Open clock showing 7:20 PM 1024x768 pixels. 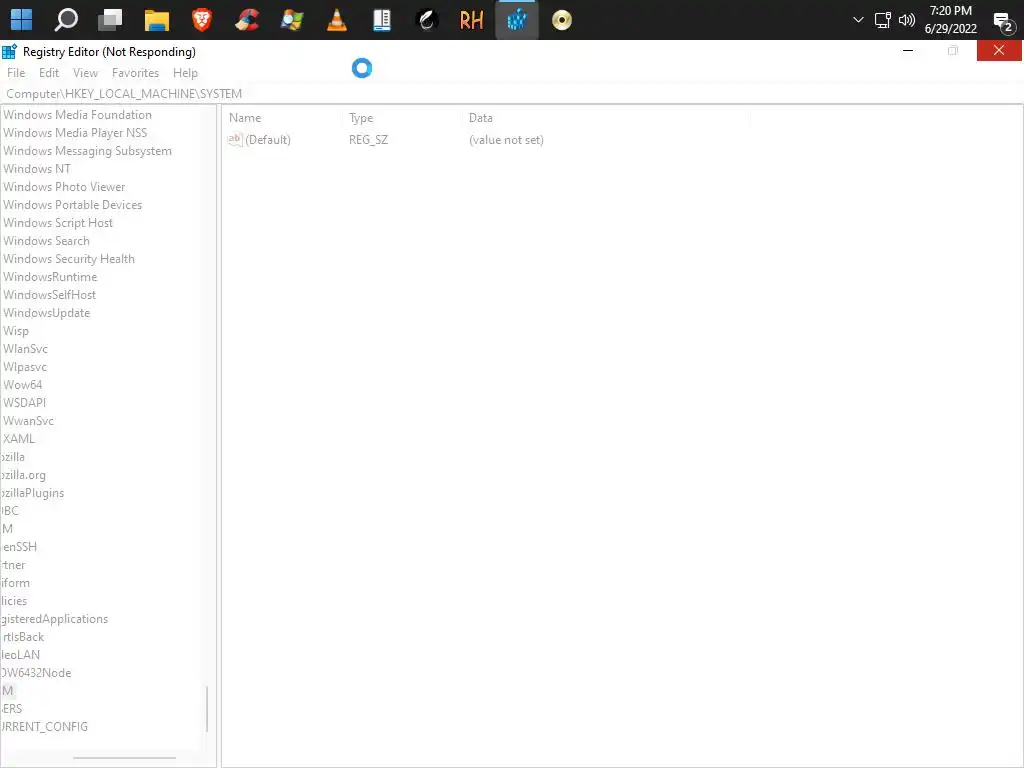coord(950,20)
